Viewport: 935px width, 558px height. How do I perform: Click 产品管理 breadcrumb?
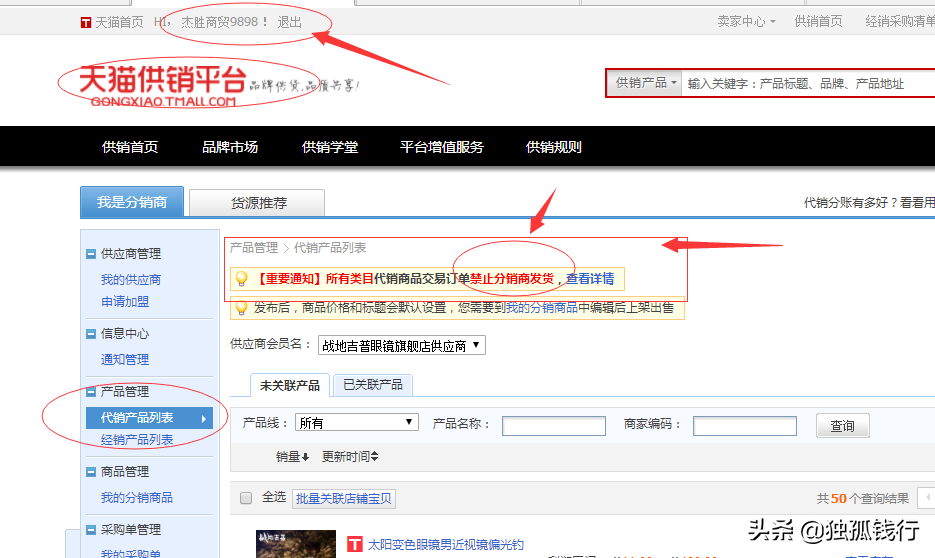[x=254, y=247]
